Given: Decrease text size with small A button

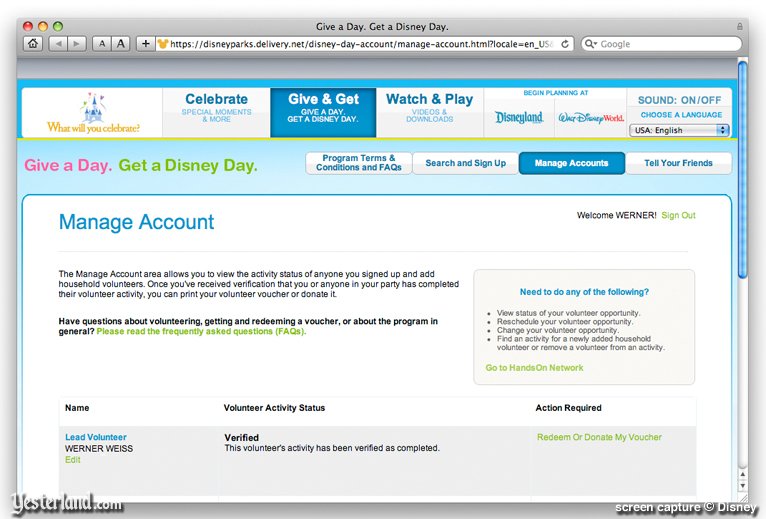Looking at the screenshot, I should click(x=102, y=44).
